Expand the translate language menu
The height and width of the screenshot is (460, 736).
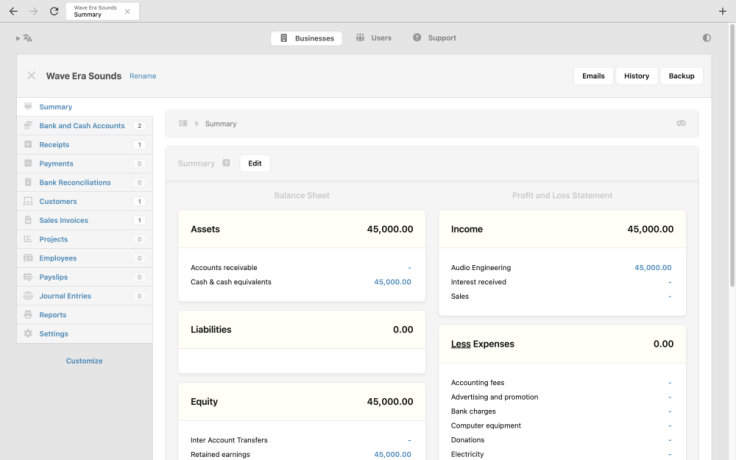pyautogui.click(x=25, y=38)
